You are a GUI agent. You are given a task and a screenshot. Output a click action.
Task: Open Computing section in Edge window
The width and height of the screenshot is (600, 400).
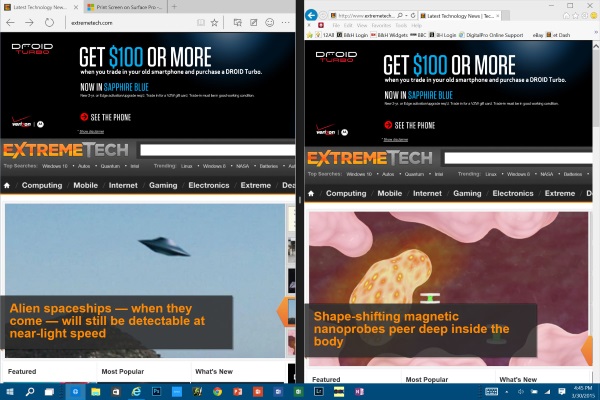coord(42,185)
